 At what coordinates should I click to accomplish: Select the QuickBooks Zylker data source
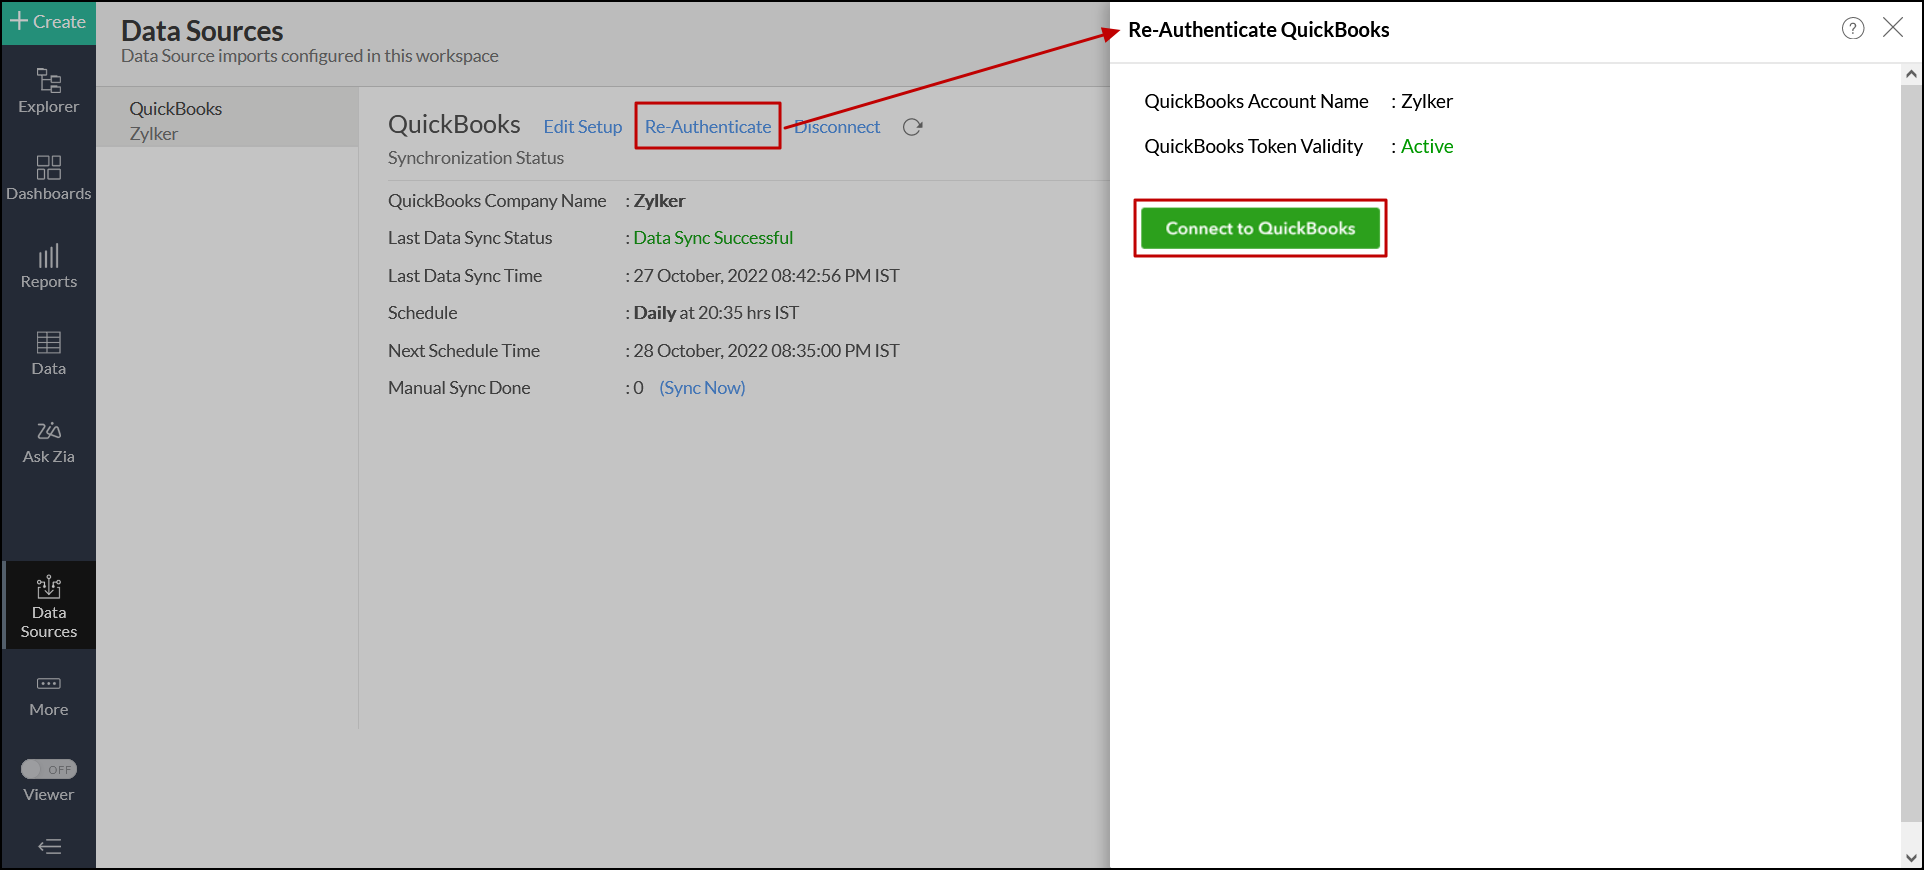[227, 120]
